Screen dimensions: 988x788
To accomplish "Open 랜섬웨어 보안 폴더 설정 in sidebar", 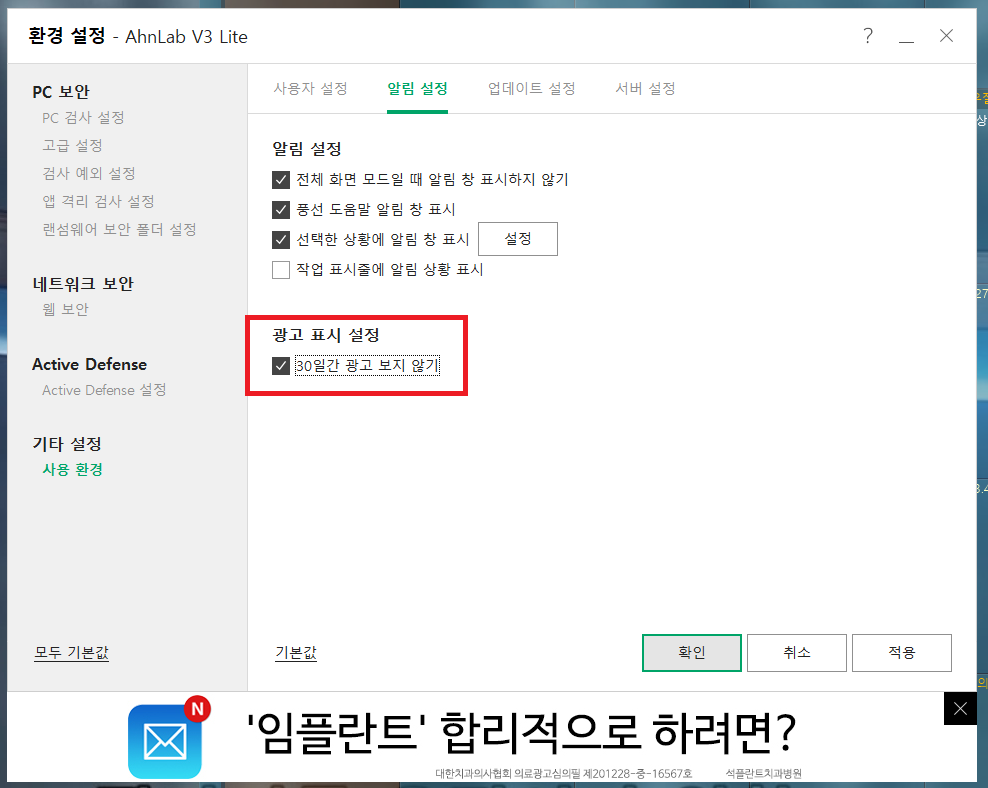I will pos(119,229).
